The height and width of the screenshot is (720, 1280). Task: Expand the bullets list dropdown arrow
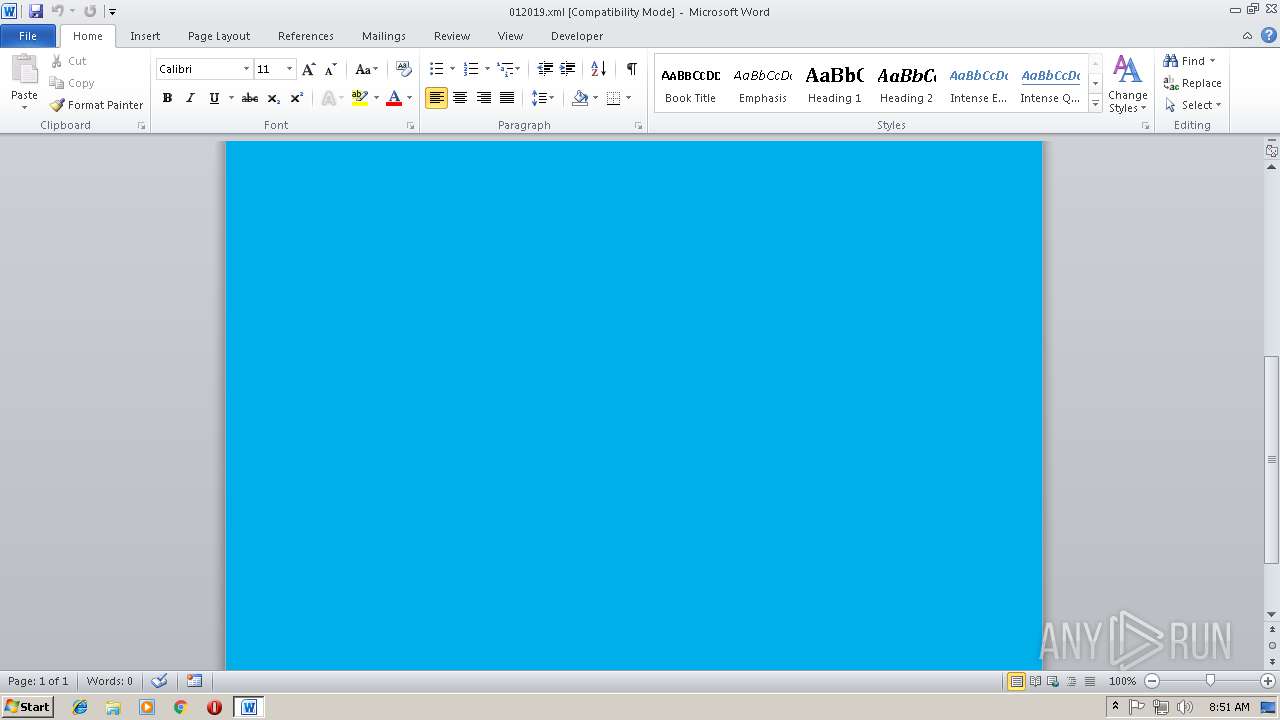click(x=452, y=69)
